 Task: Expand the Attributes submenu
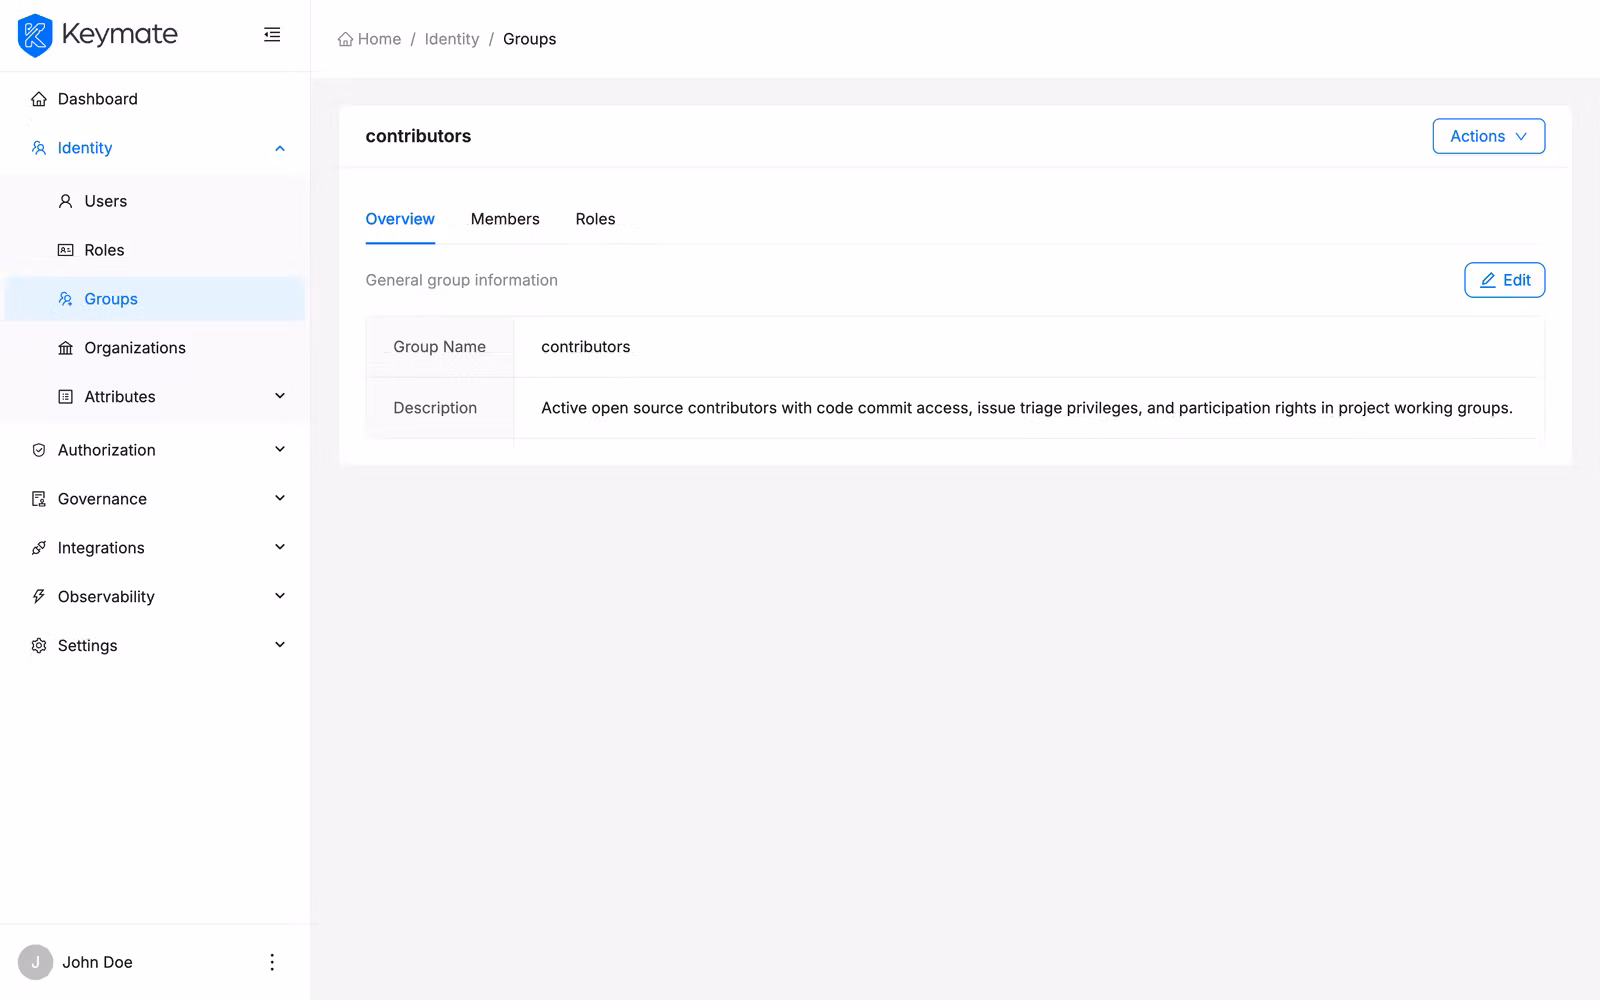pos(280,397)
